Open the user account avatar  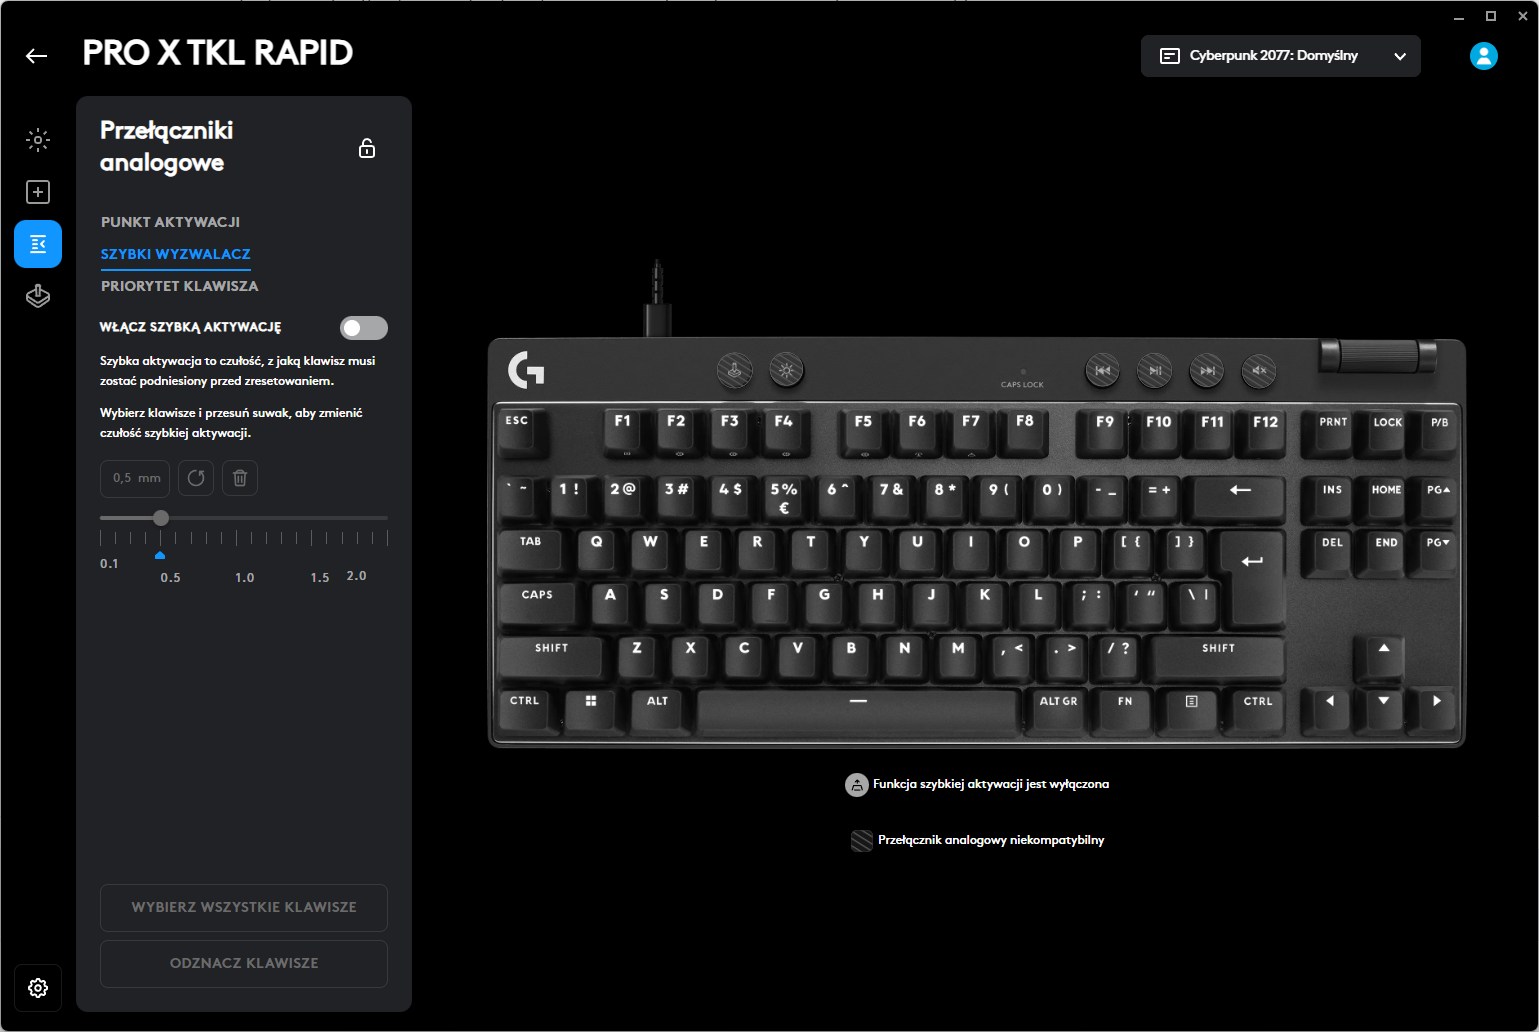pyautogui.click(x=1484, y=56)
